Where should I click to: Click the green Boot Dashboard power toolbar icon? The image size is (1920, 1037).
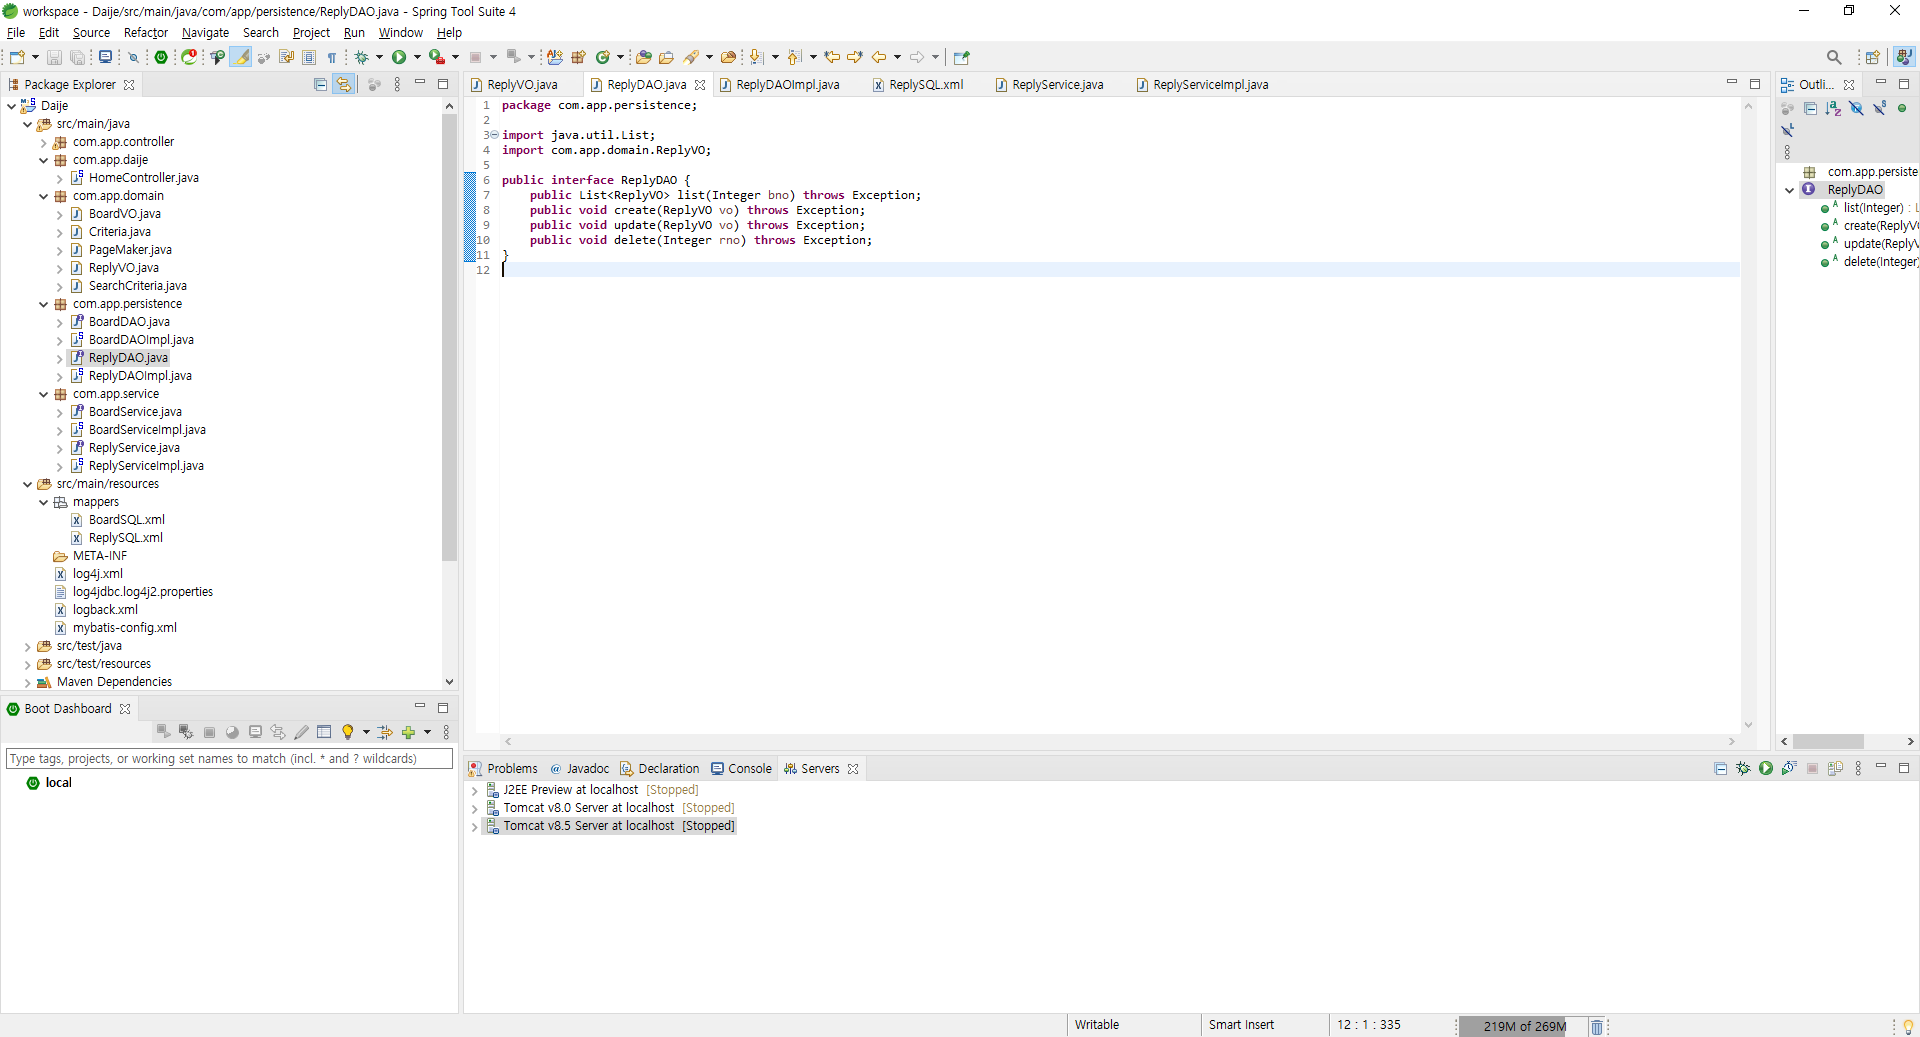click(161, 57)
